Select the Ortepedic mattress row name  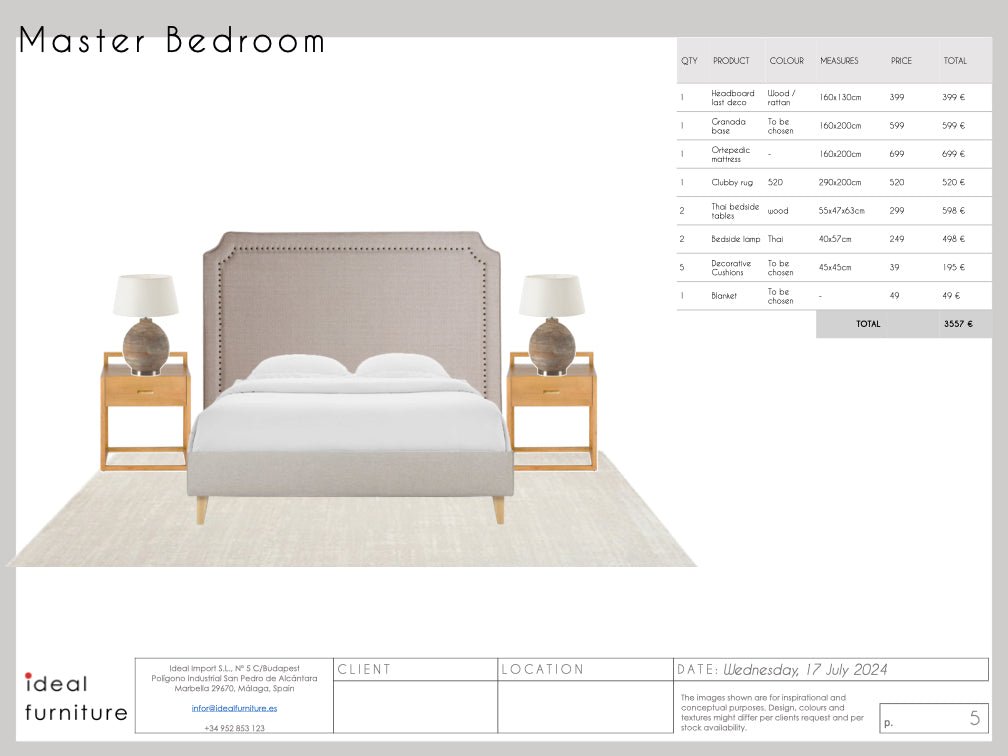[x=730, y=155]
